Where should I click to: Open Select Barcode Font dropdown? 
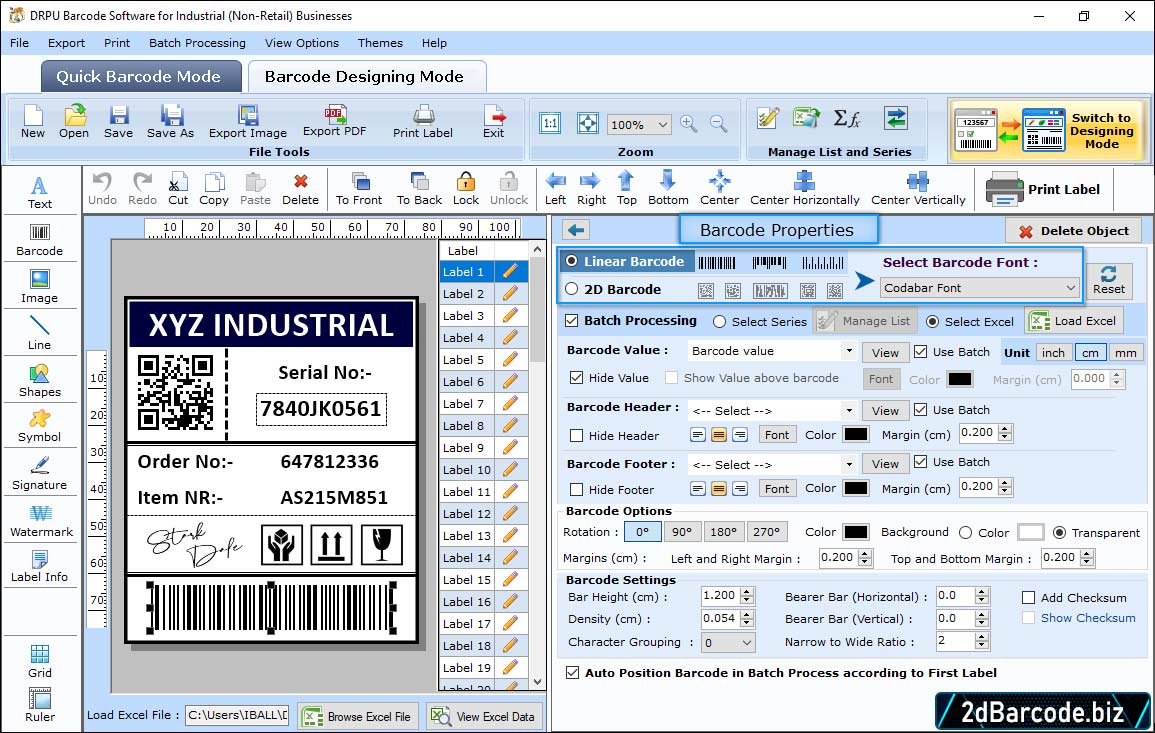click(x=980, y=288)
